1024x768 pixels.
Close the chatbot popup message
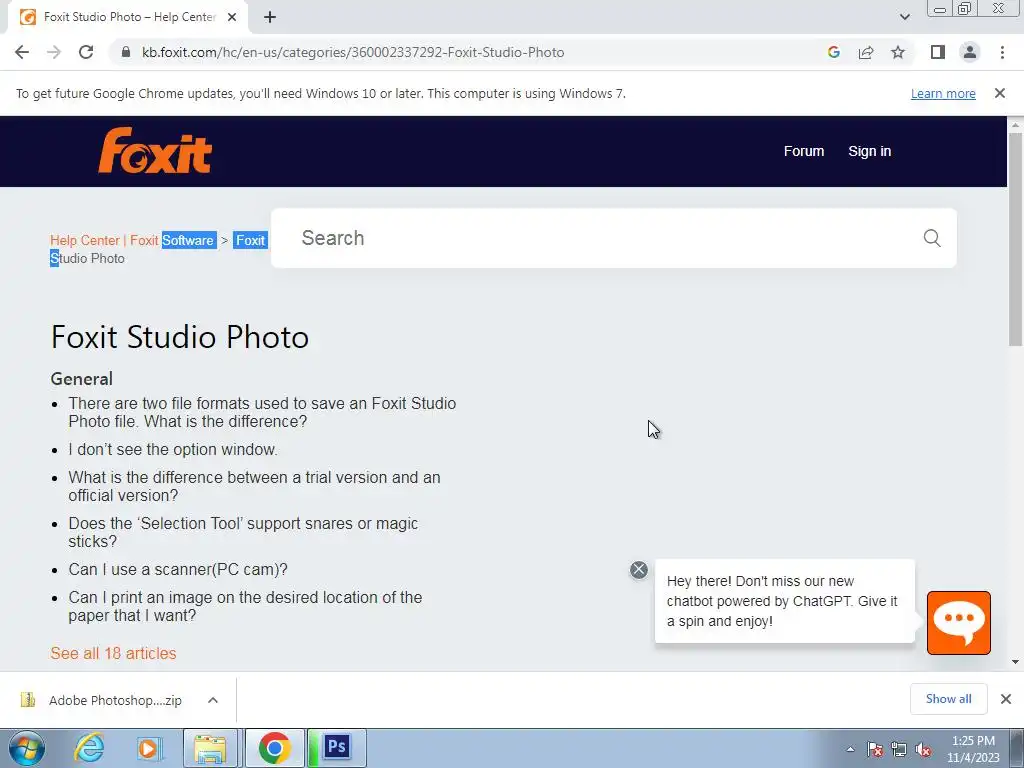point(639,569)
